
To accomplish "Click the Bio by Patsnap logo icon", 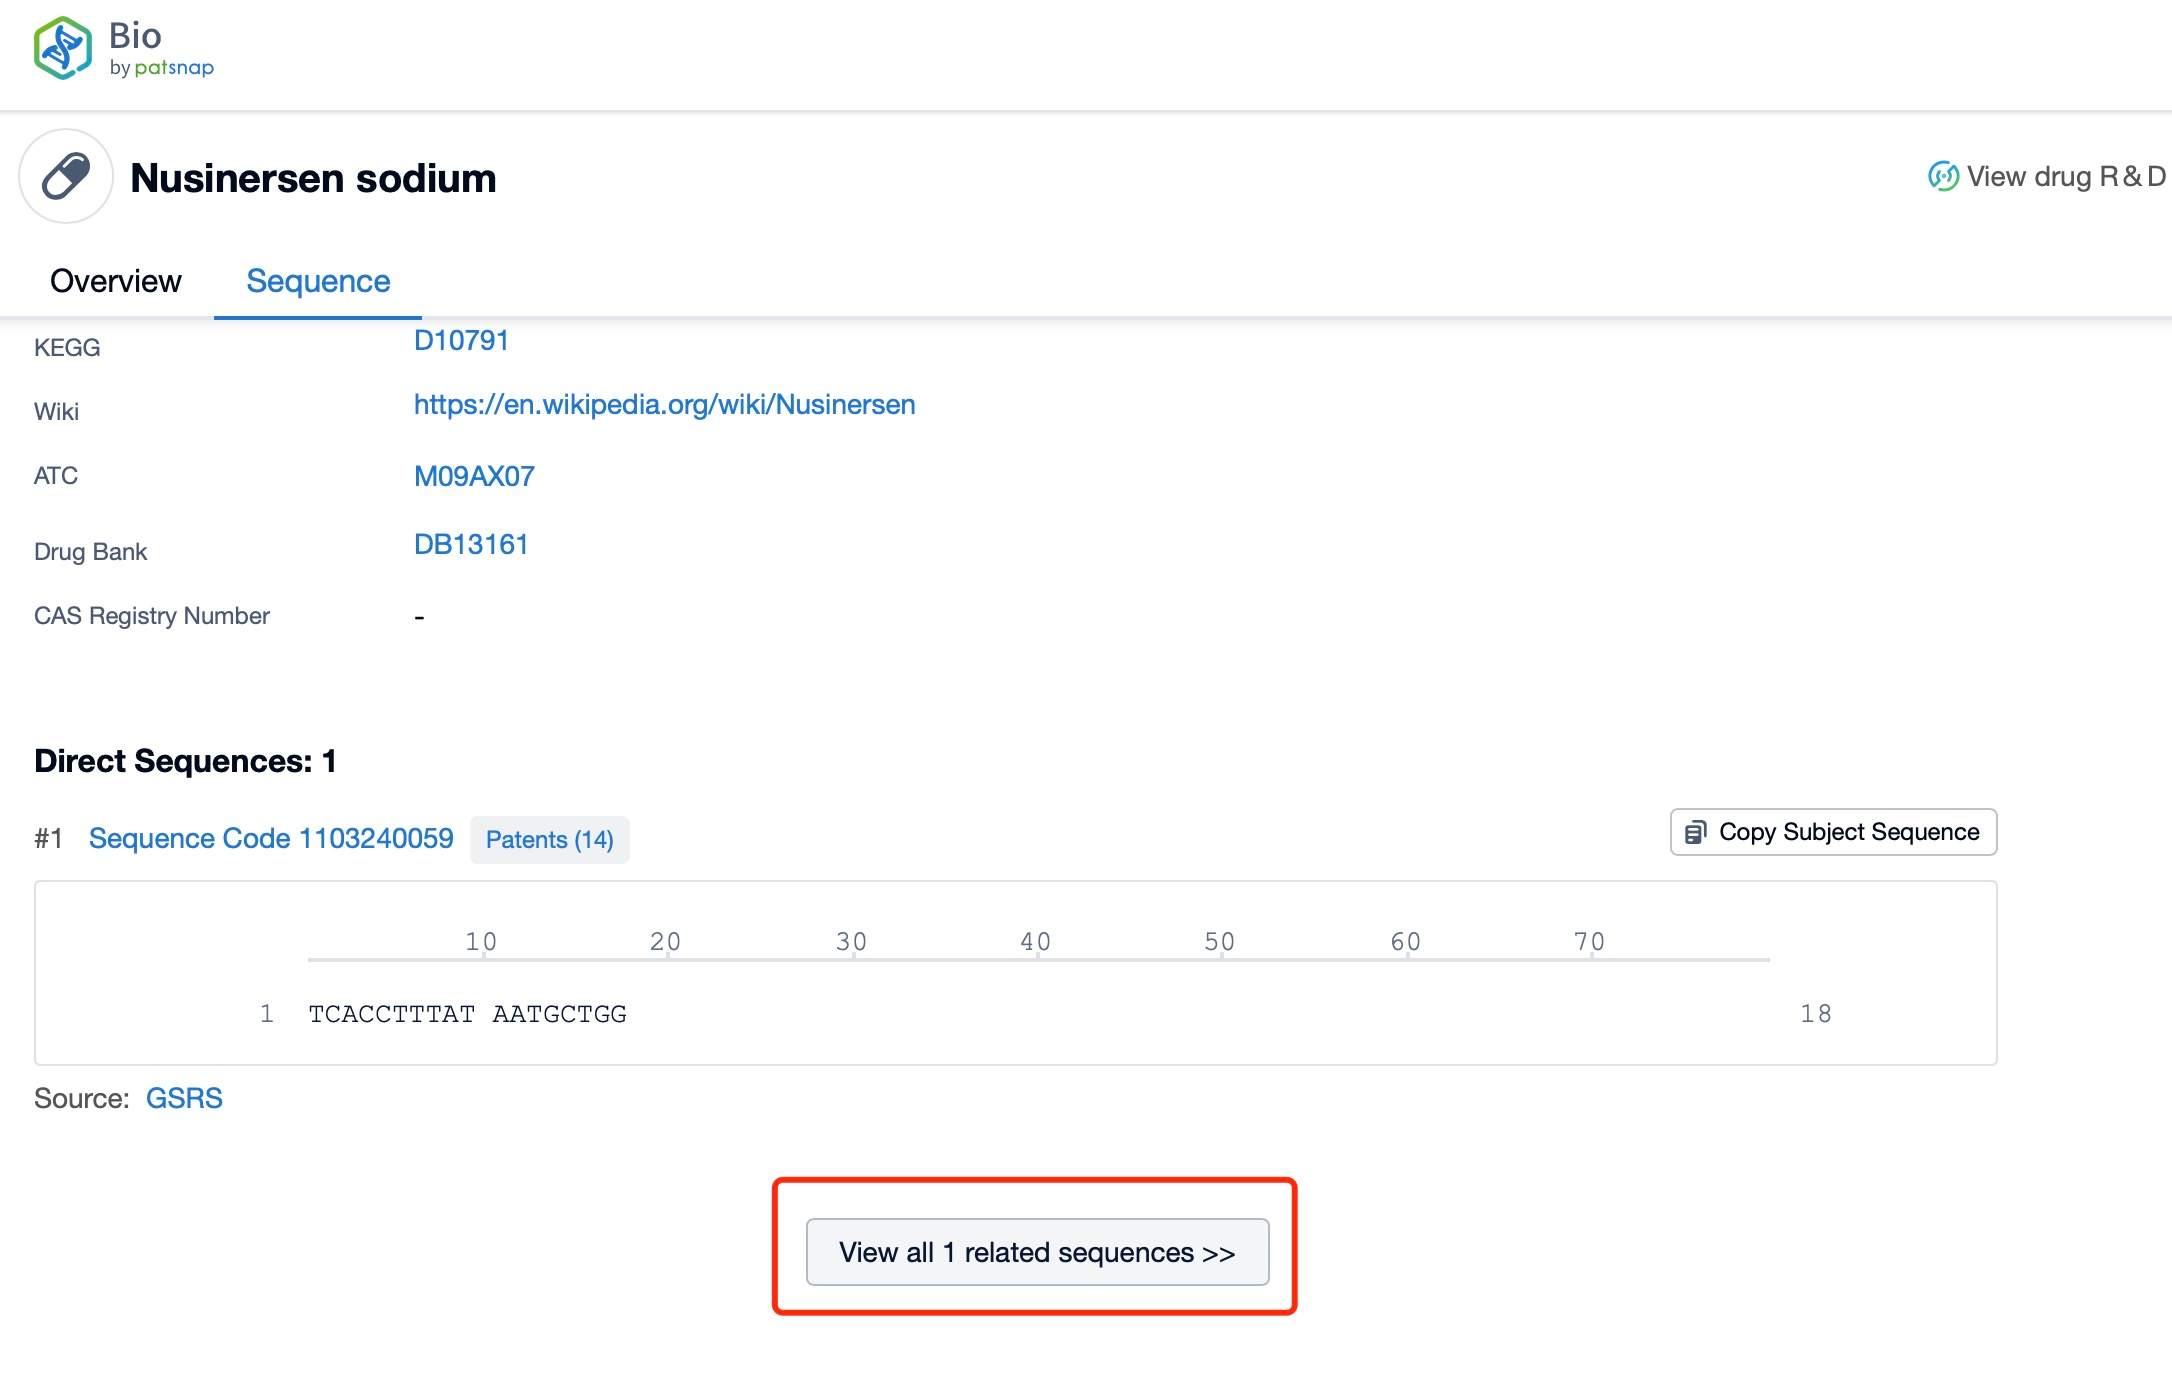I will coord(62,48).
